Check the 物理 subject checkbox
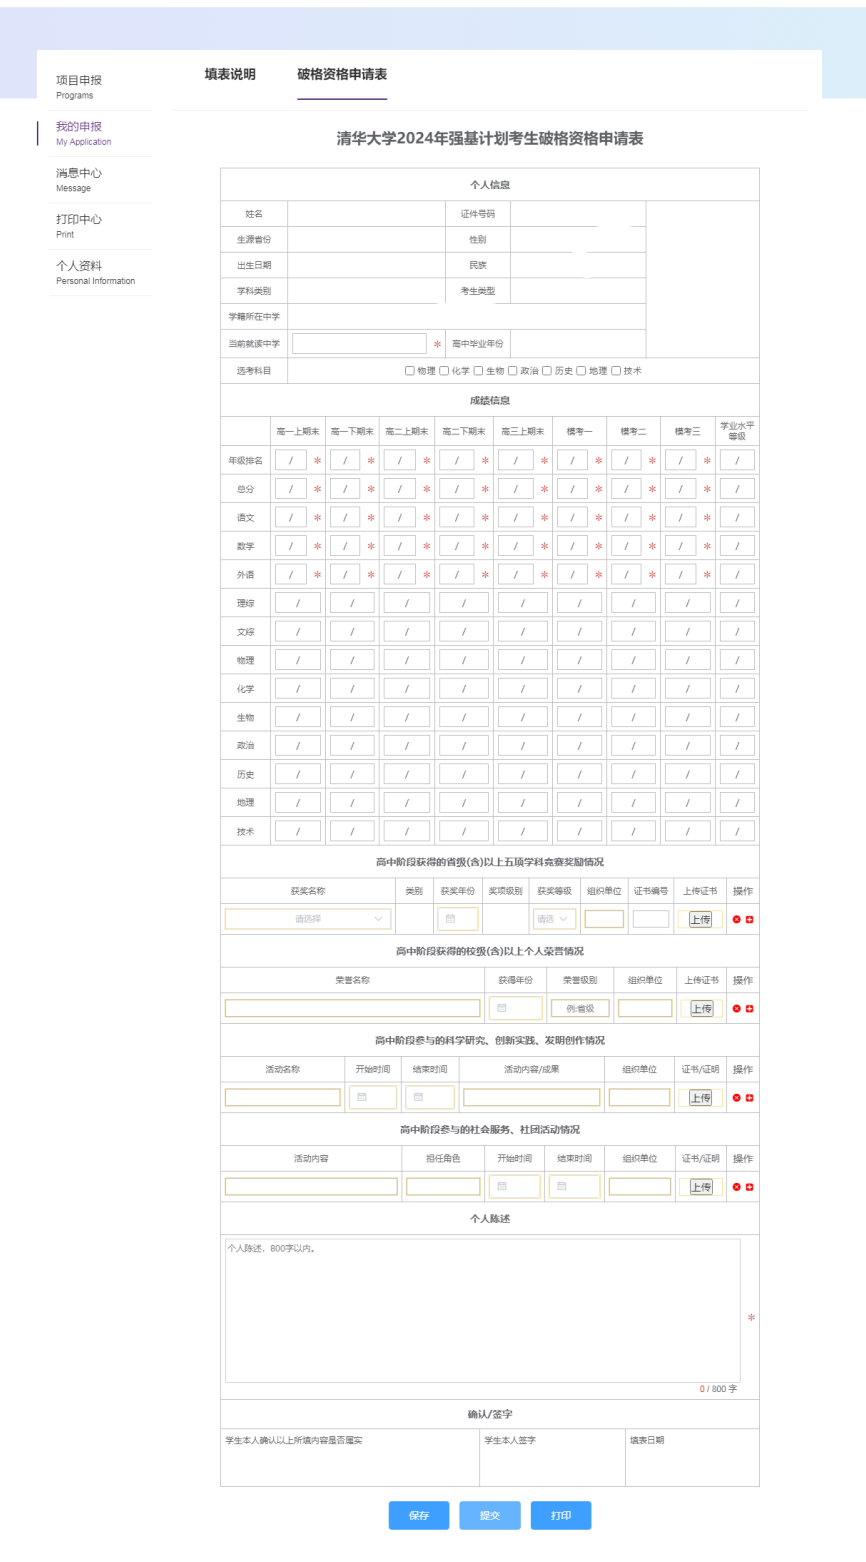 (410, 371)
